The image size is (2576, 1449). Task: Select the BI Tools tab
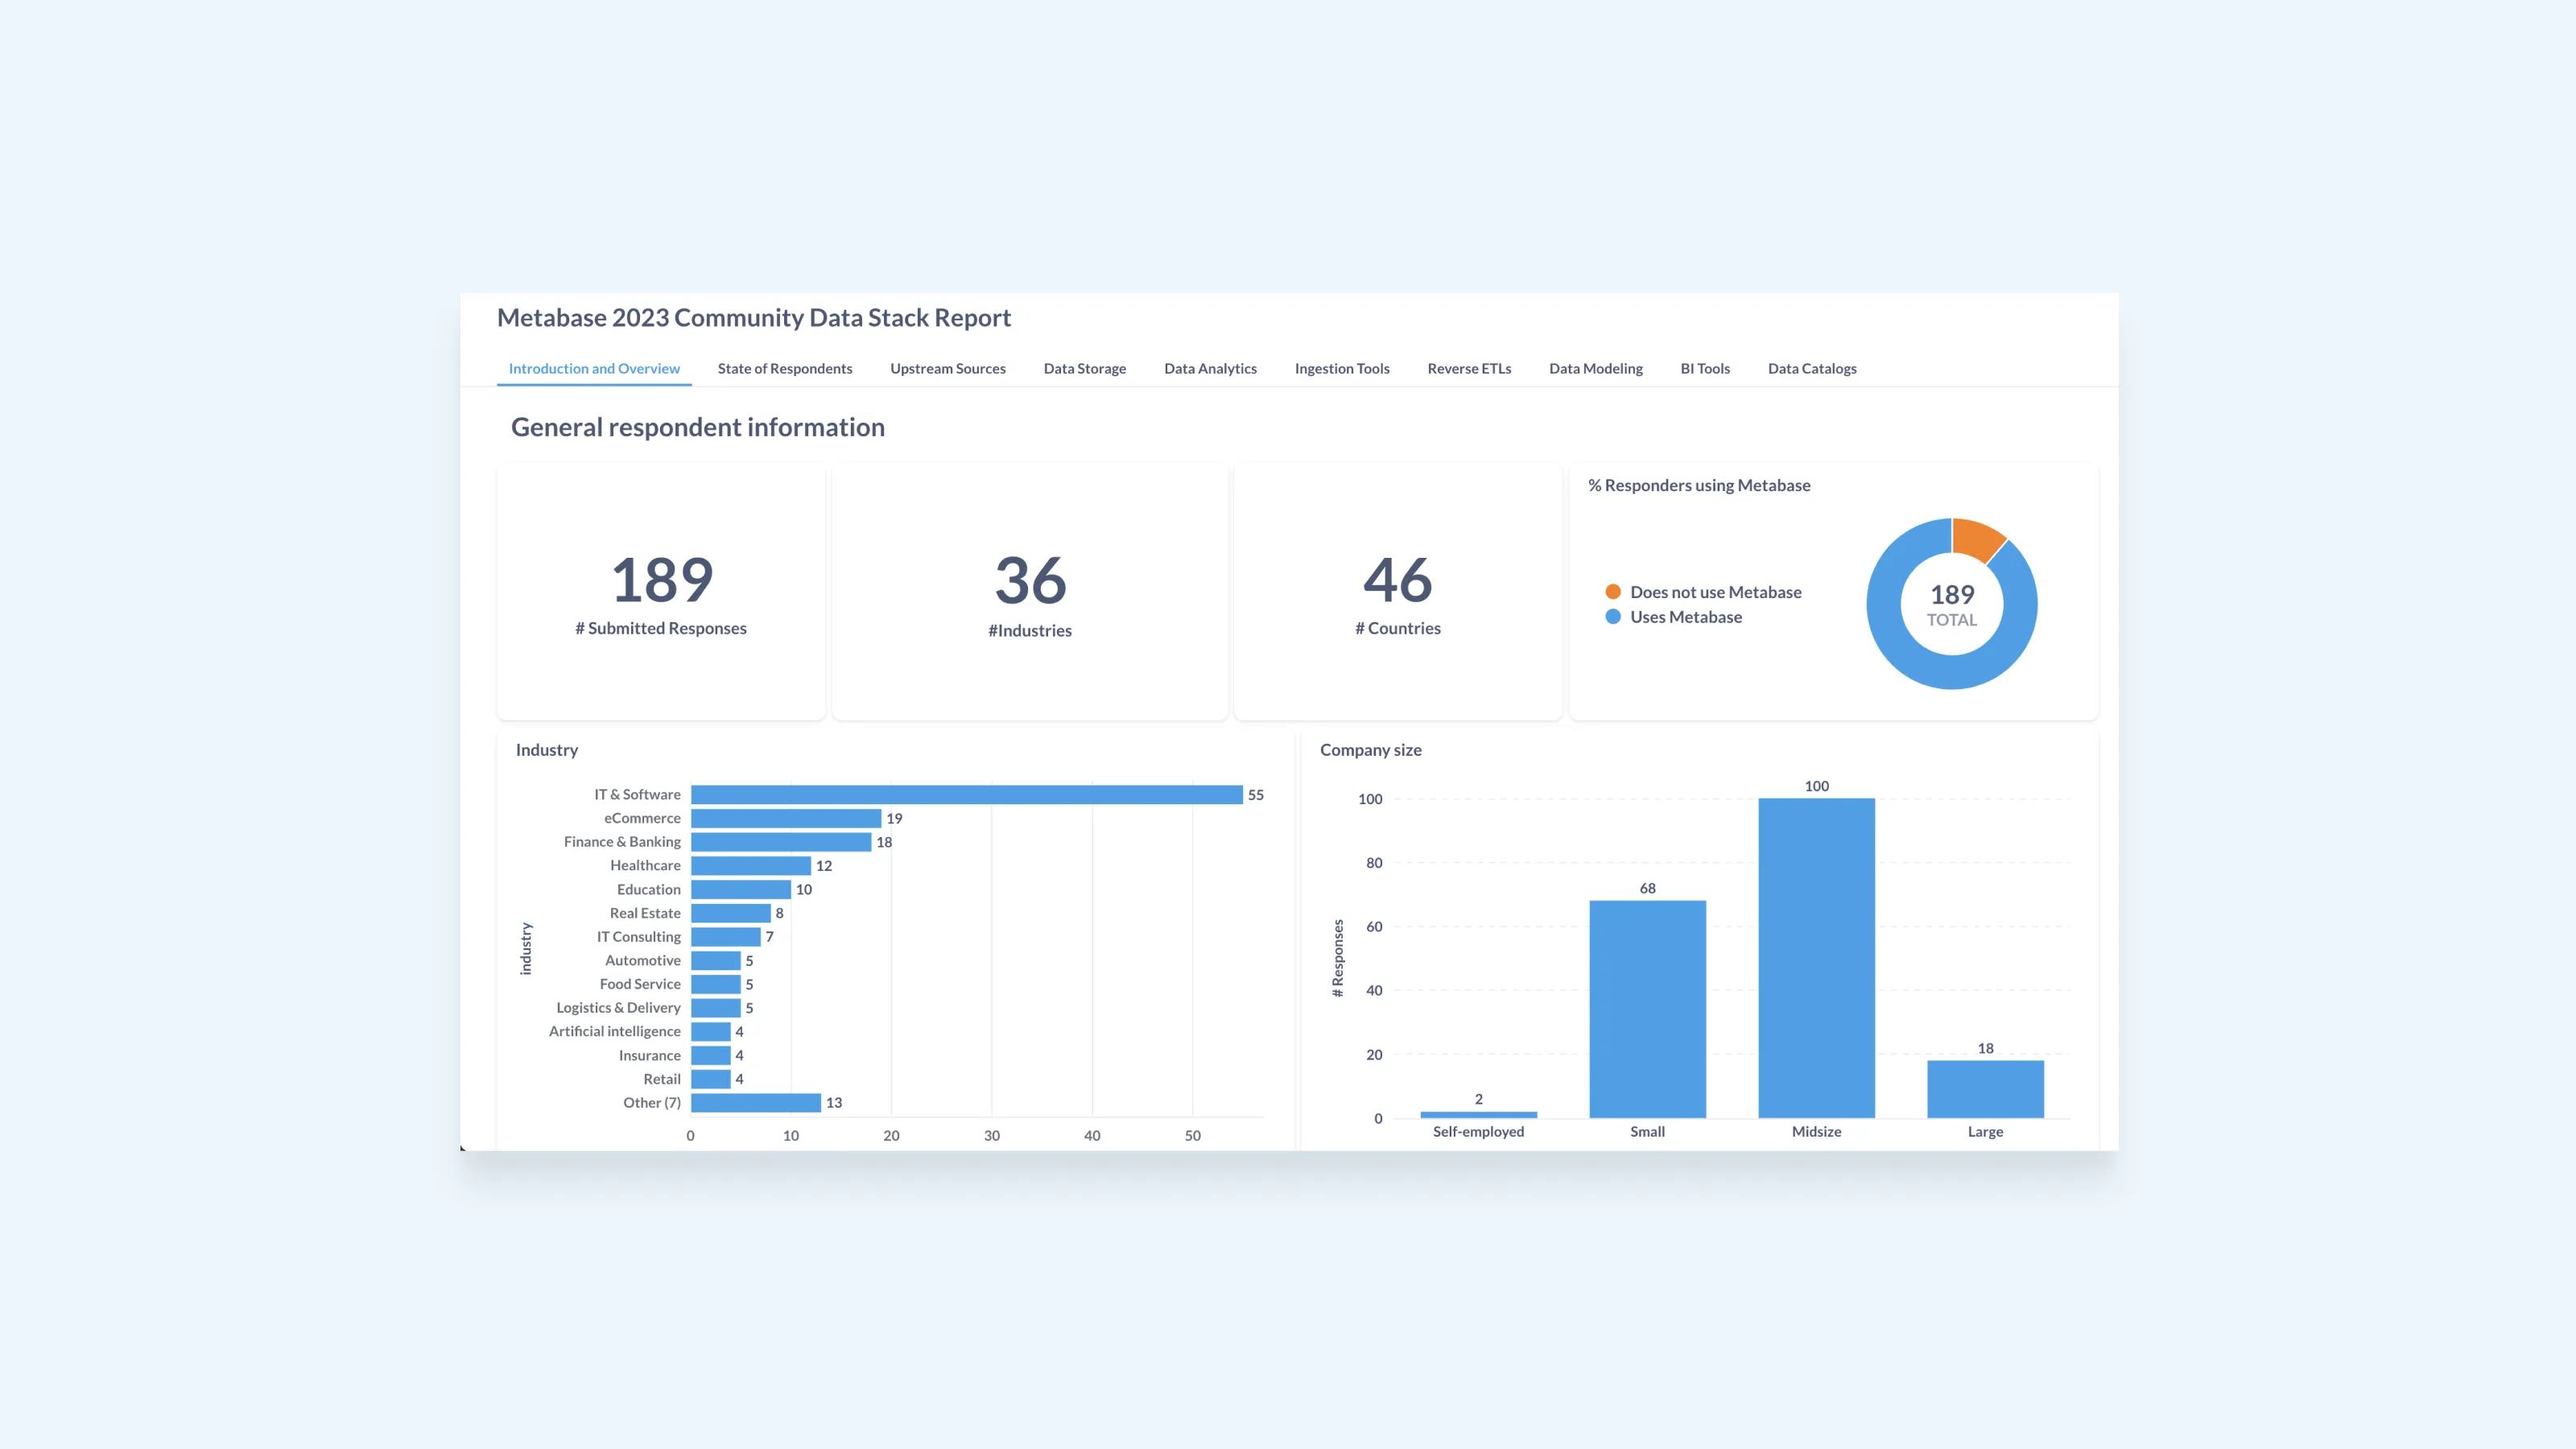1705,368
